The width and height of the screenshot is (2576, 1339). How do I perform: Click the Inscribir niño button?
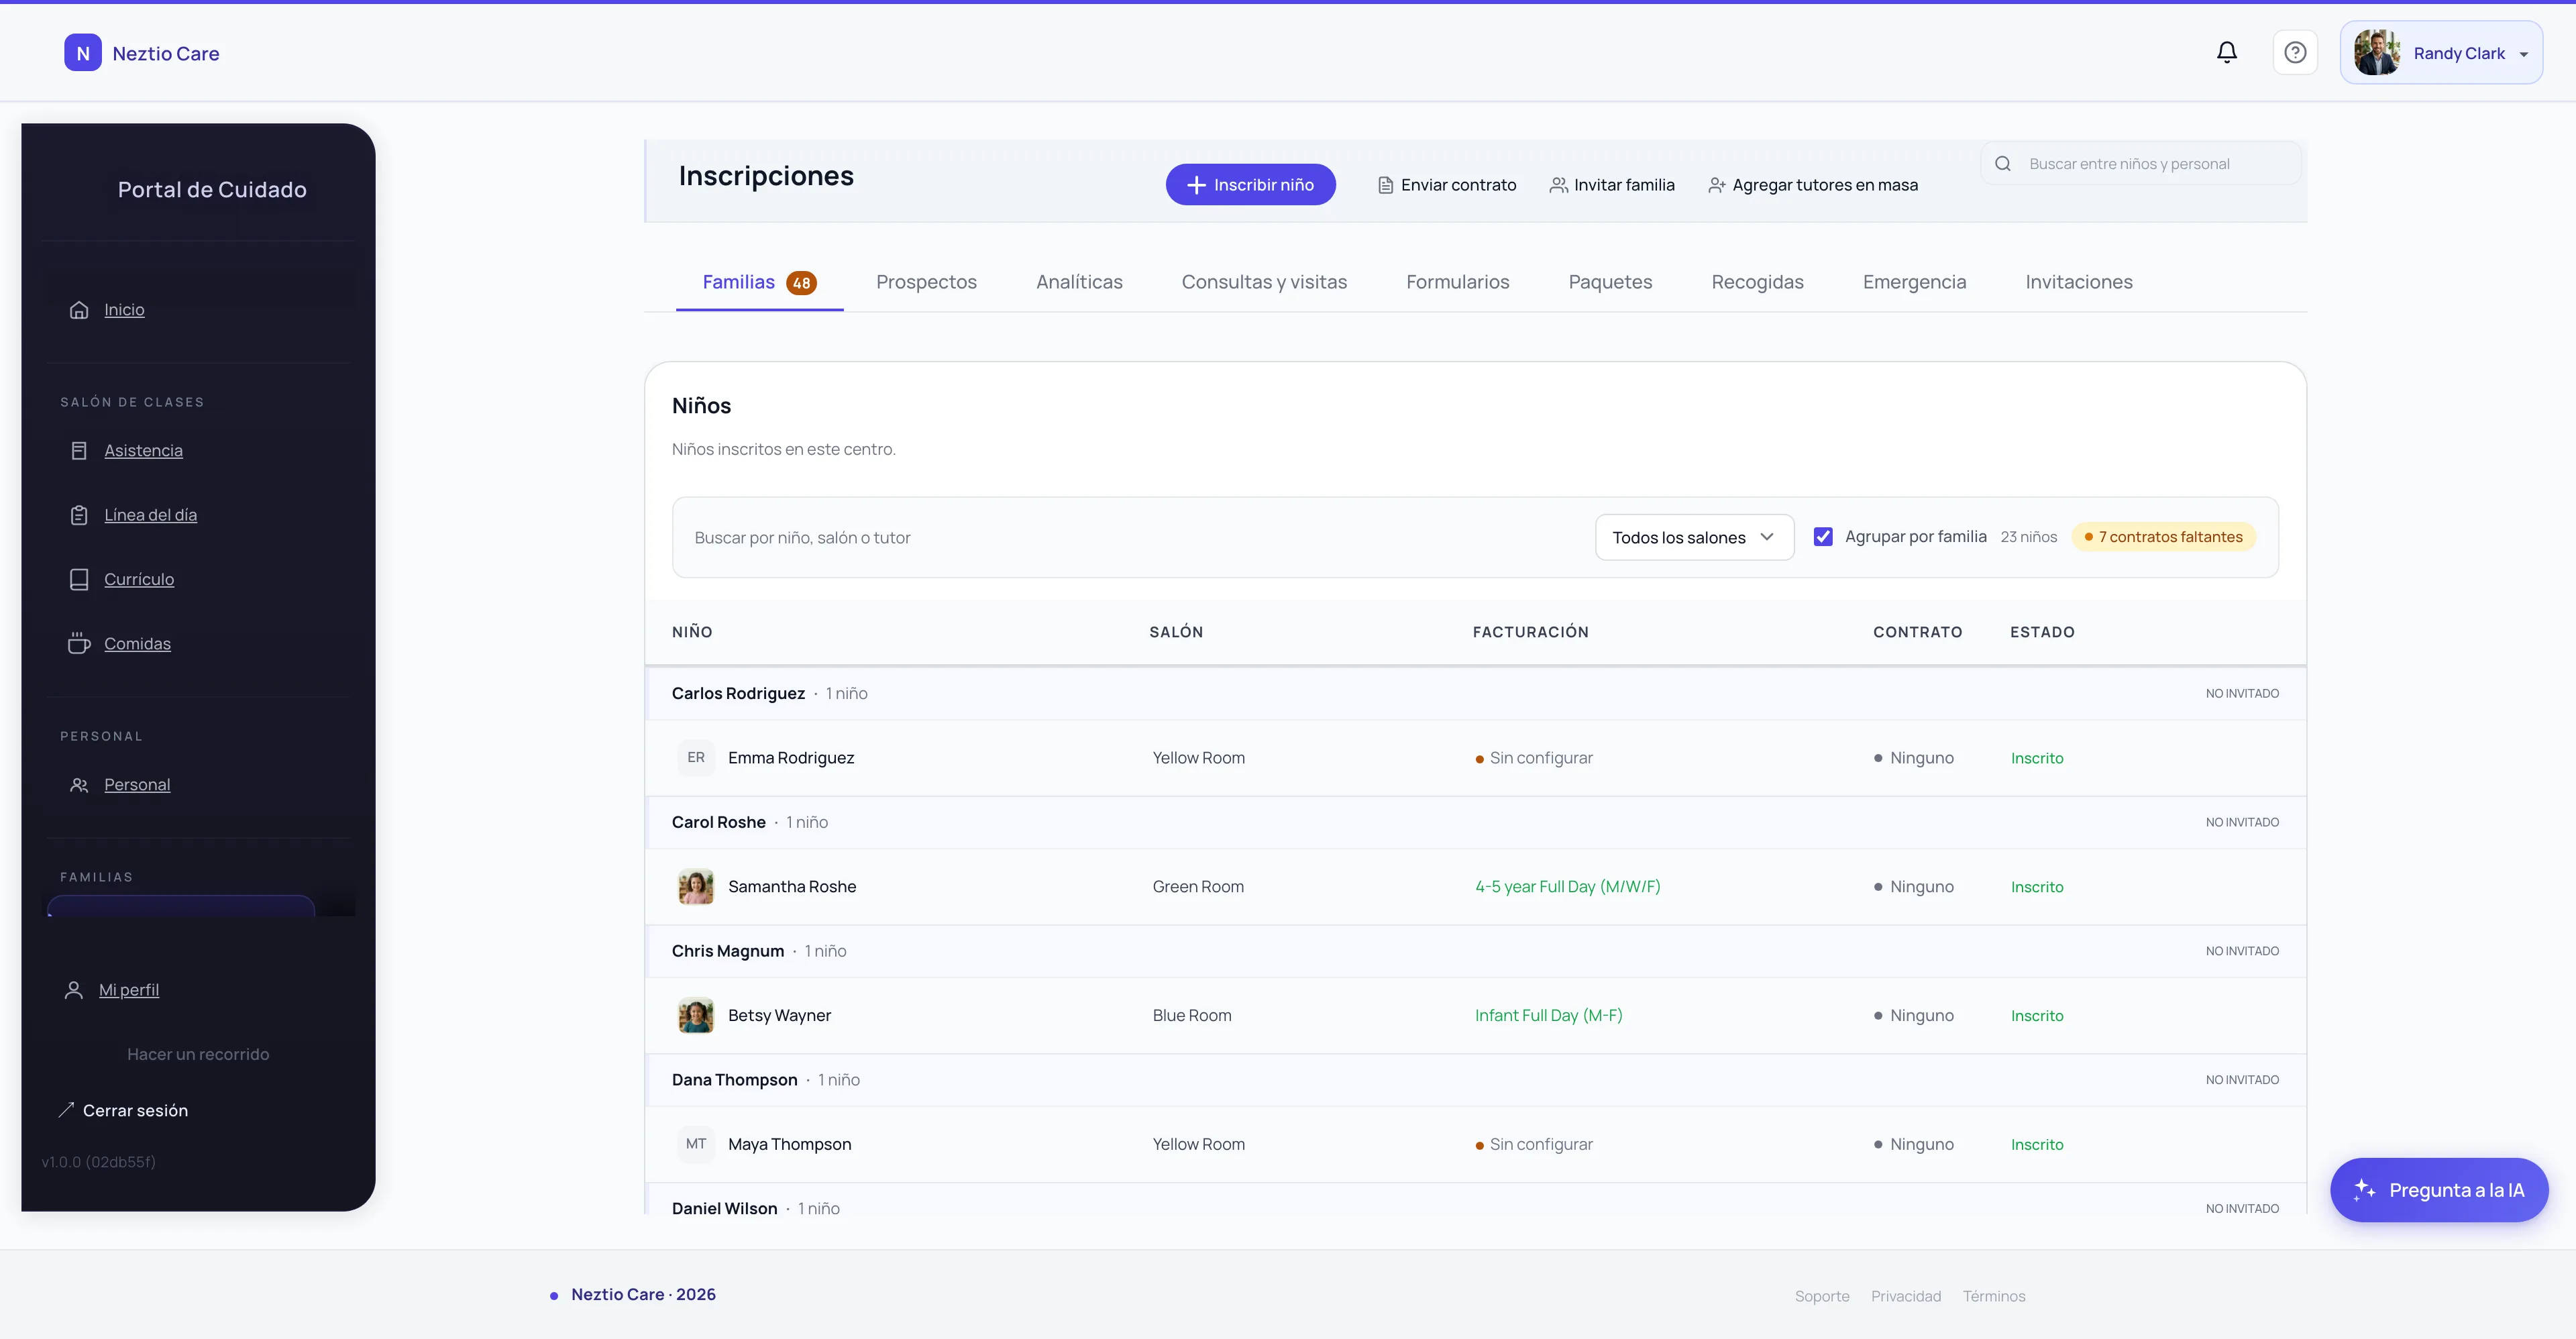[x=1250, y=185]
